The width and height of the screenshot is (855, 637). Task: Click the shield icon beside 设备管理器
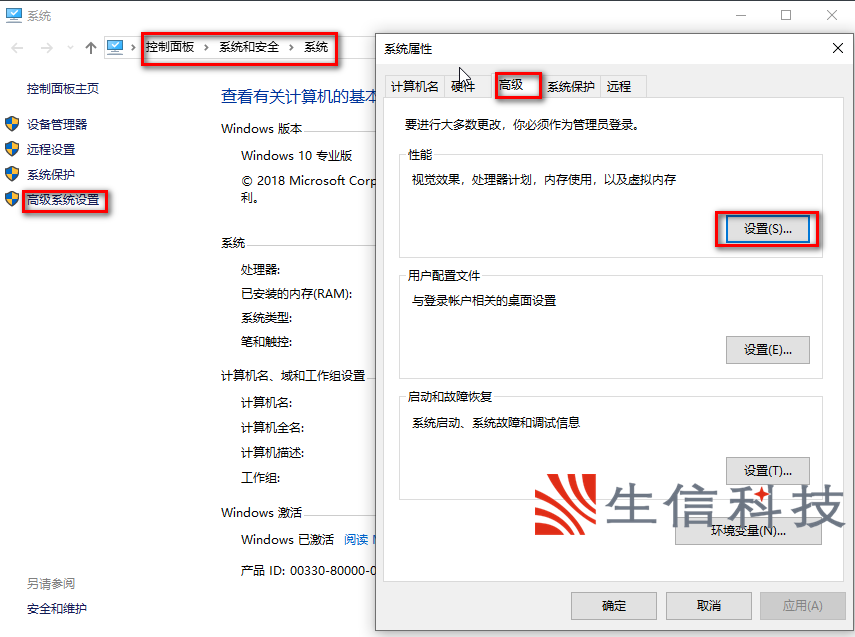point(12,124)
